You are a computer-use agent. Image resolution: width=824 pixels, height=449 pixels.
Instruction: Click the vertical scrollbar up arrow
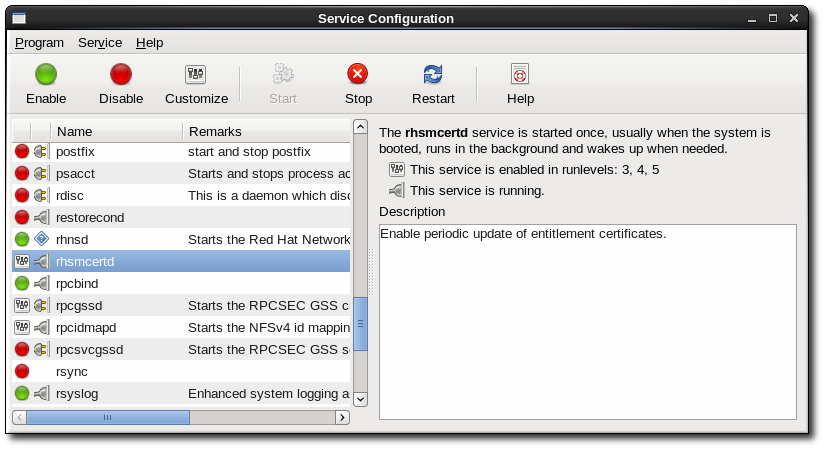(360, 127)
